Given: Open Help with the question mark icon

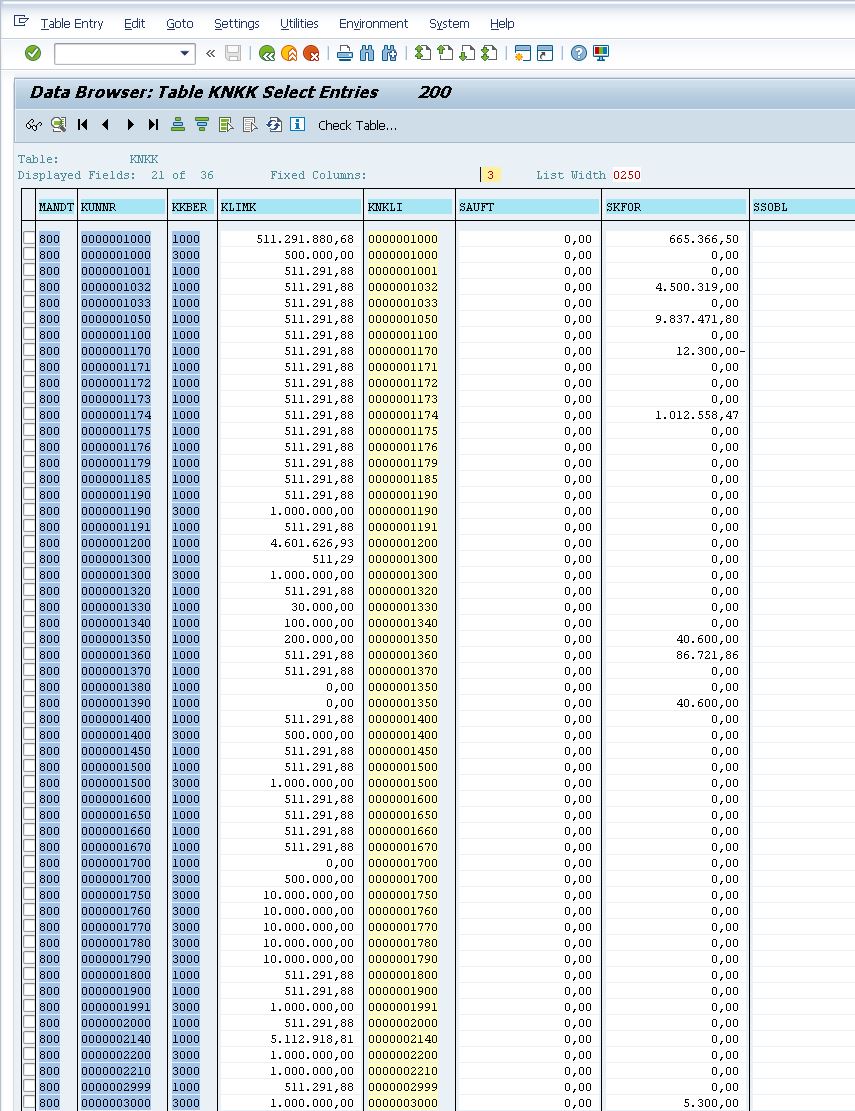Looking at the screenshot, I should (578, 53).
